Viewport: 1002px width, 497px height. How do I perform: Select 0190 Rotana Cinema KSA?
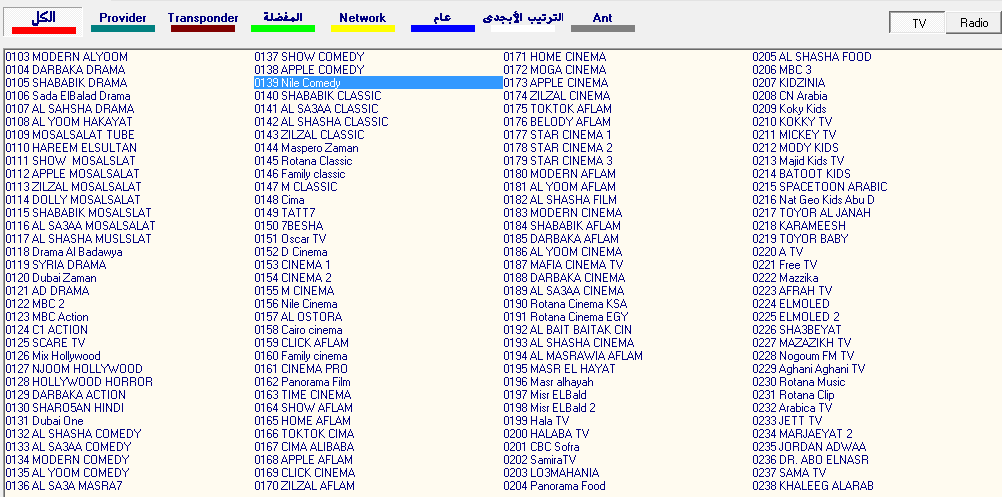566,303
